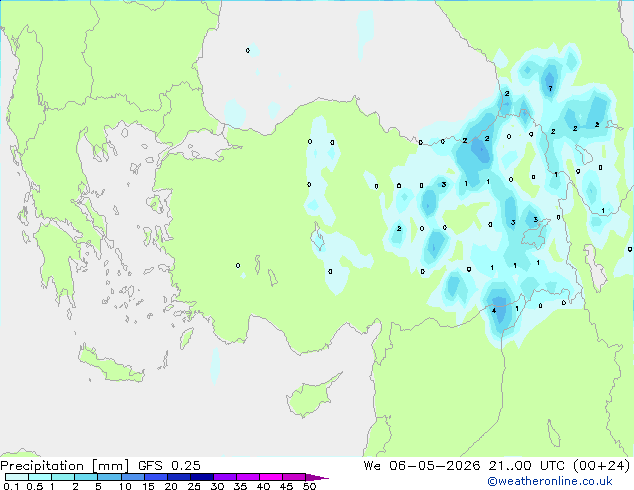Click the 'GFS 0.25' model label
The height and width of the screenshot is (490, 634).
click(x=169, y=466)
